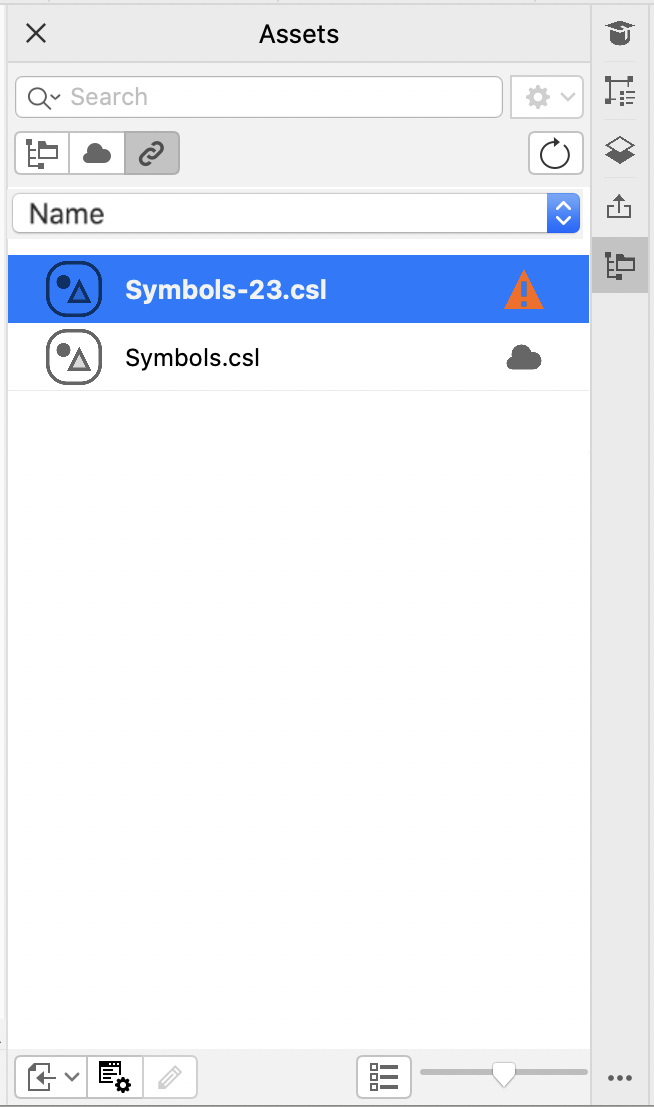The image size is (654, 1107).
Task: Open the Learn docker tab
Action: [x=620, y=35]
